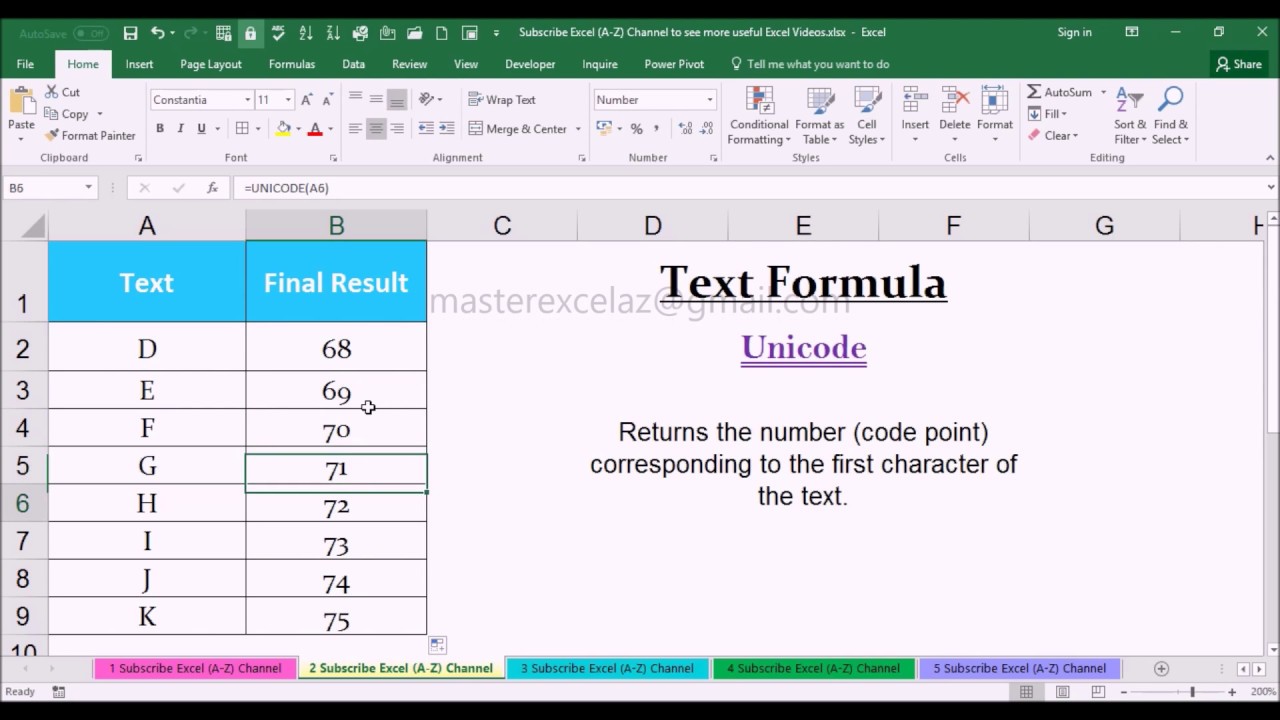Open the Sort & Filter menu
Viewport: 1280px width, 720px height.
click(1130, 116)
